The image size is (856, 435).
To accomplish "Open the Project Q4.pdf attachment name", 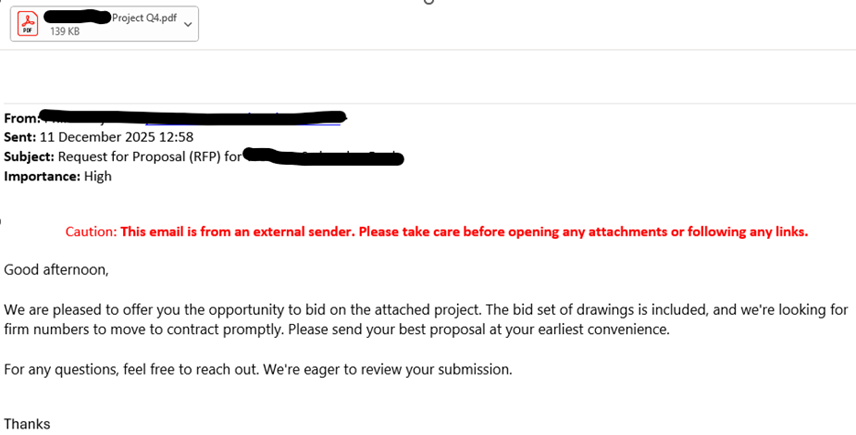I will [147, 16].
